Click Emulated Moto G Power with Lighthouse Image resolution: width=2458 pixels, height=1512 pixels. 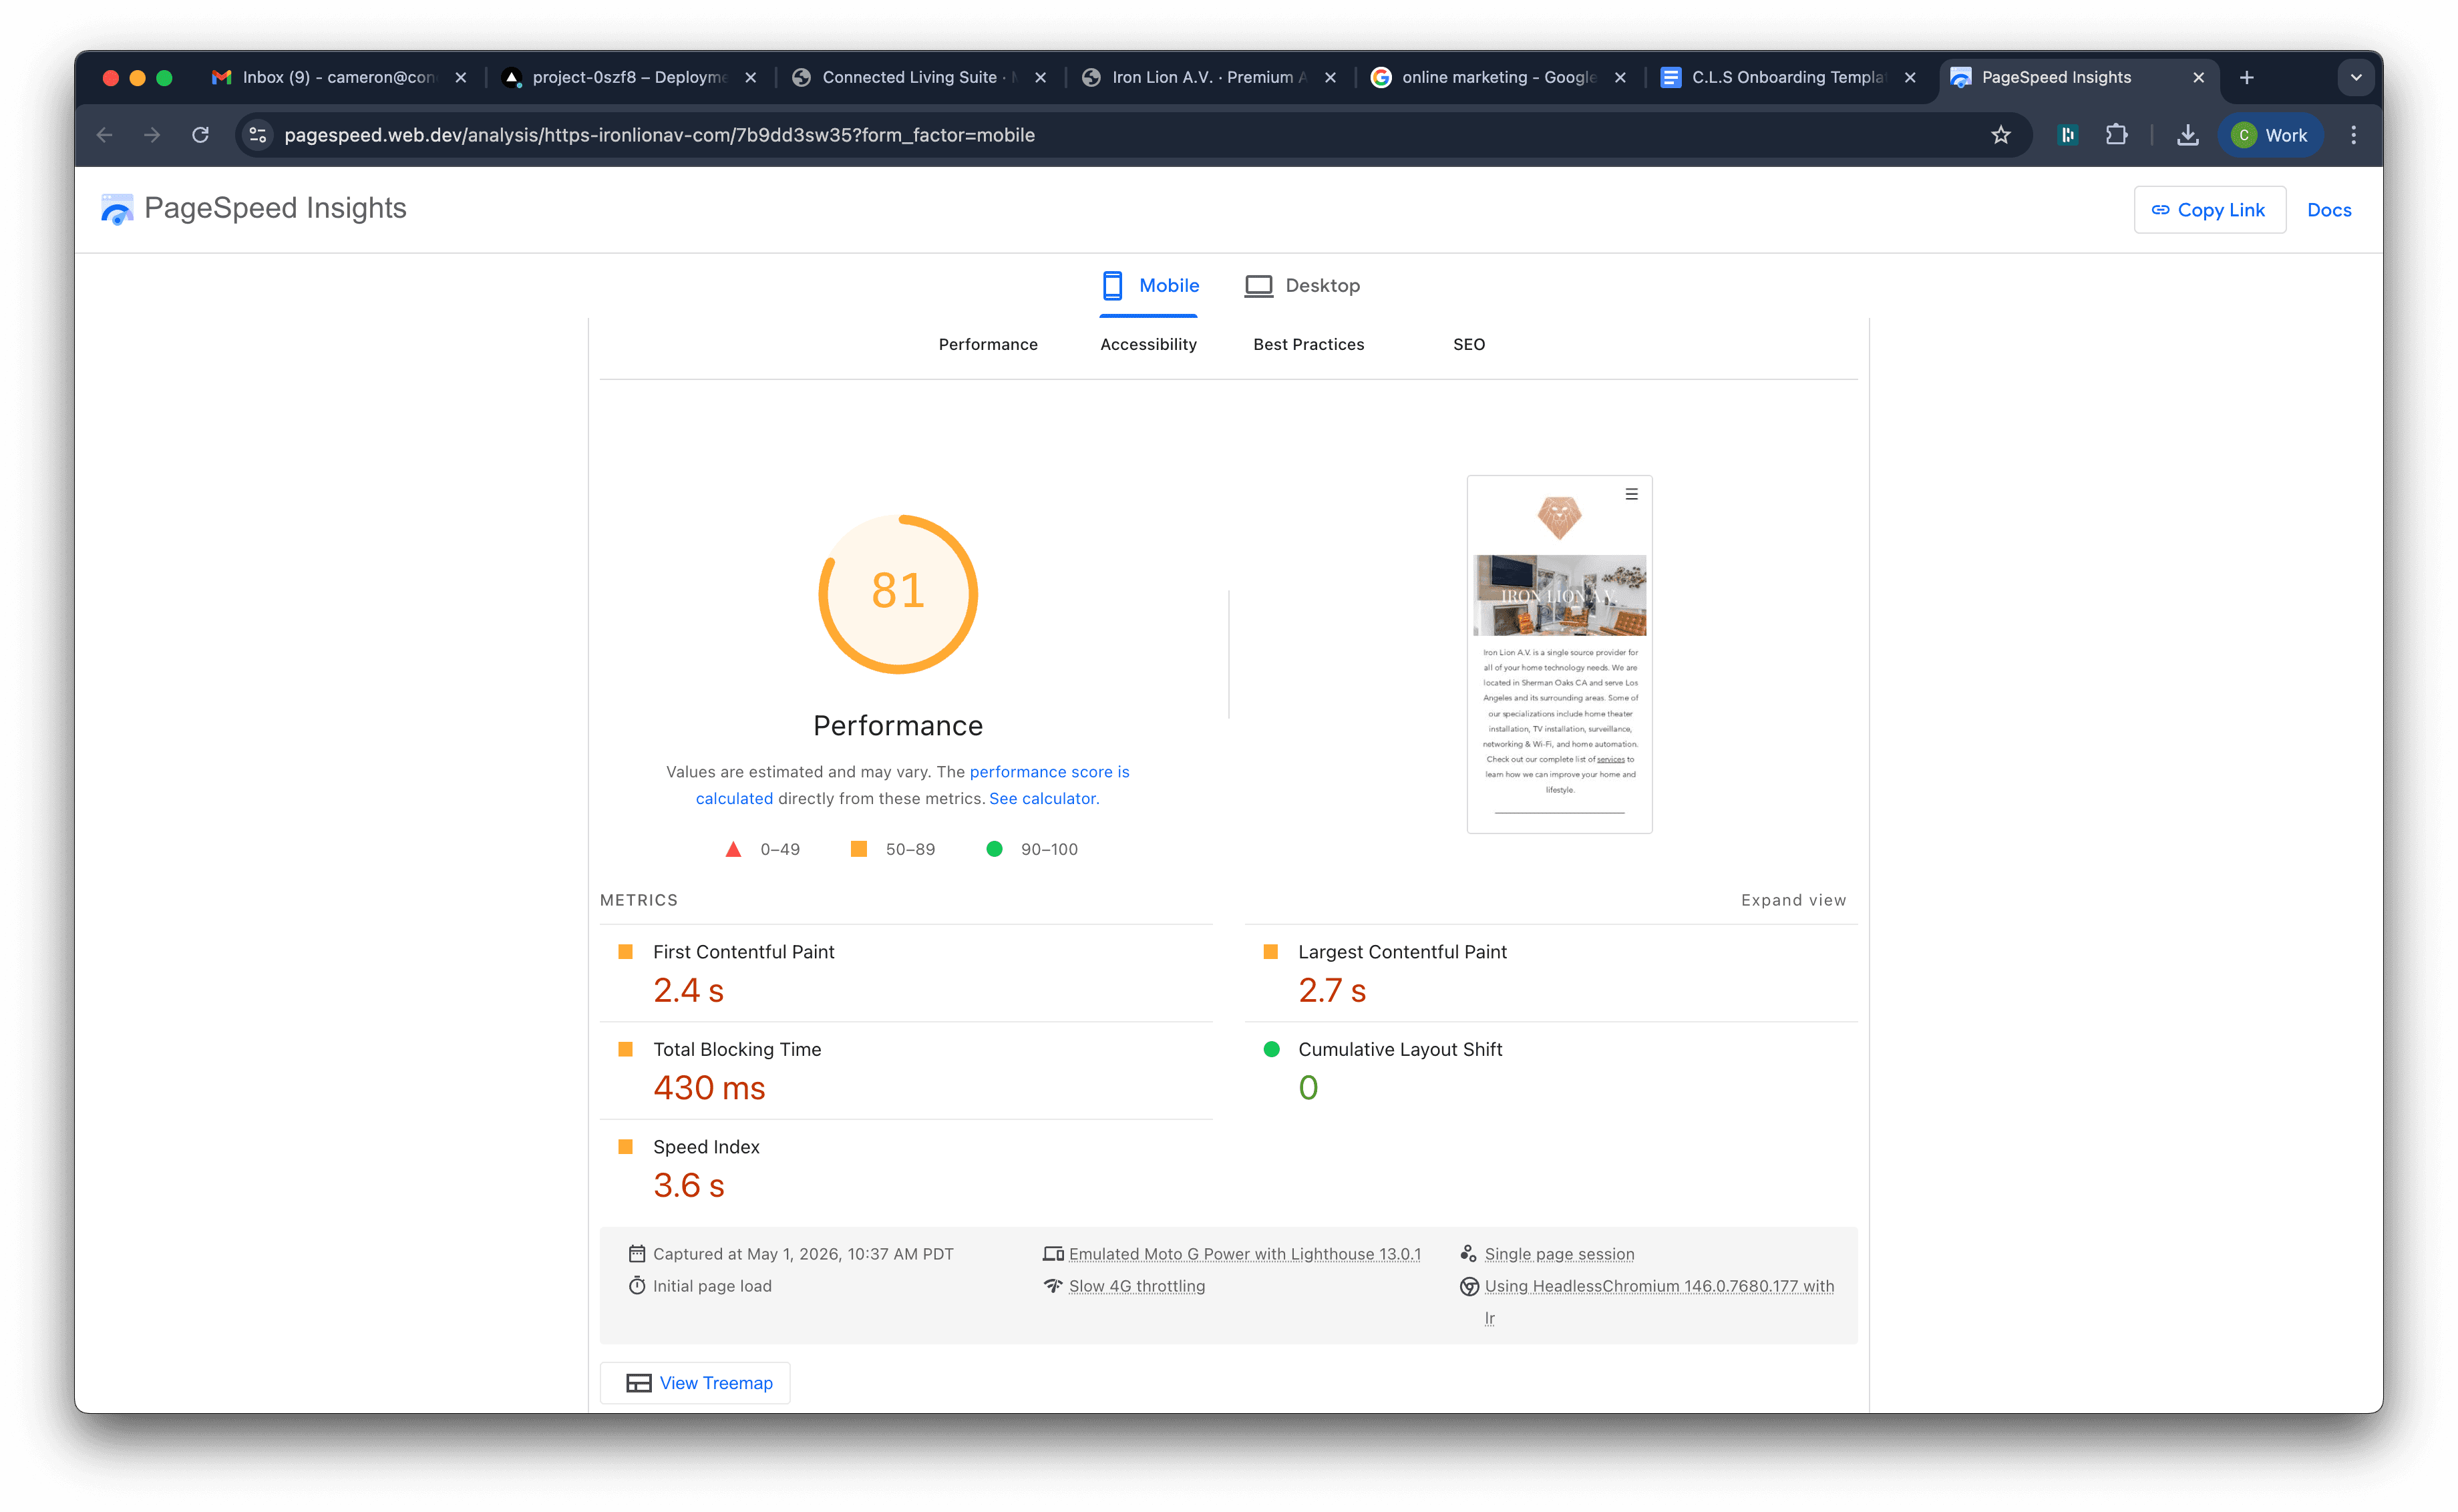click(x=1244, y=1254)
